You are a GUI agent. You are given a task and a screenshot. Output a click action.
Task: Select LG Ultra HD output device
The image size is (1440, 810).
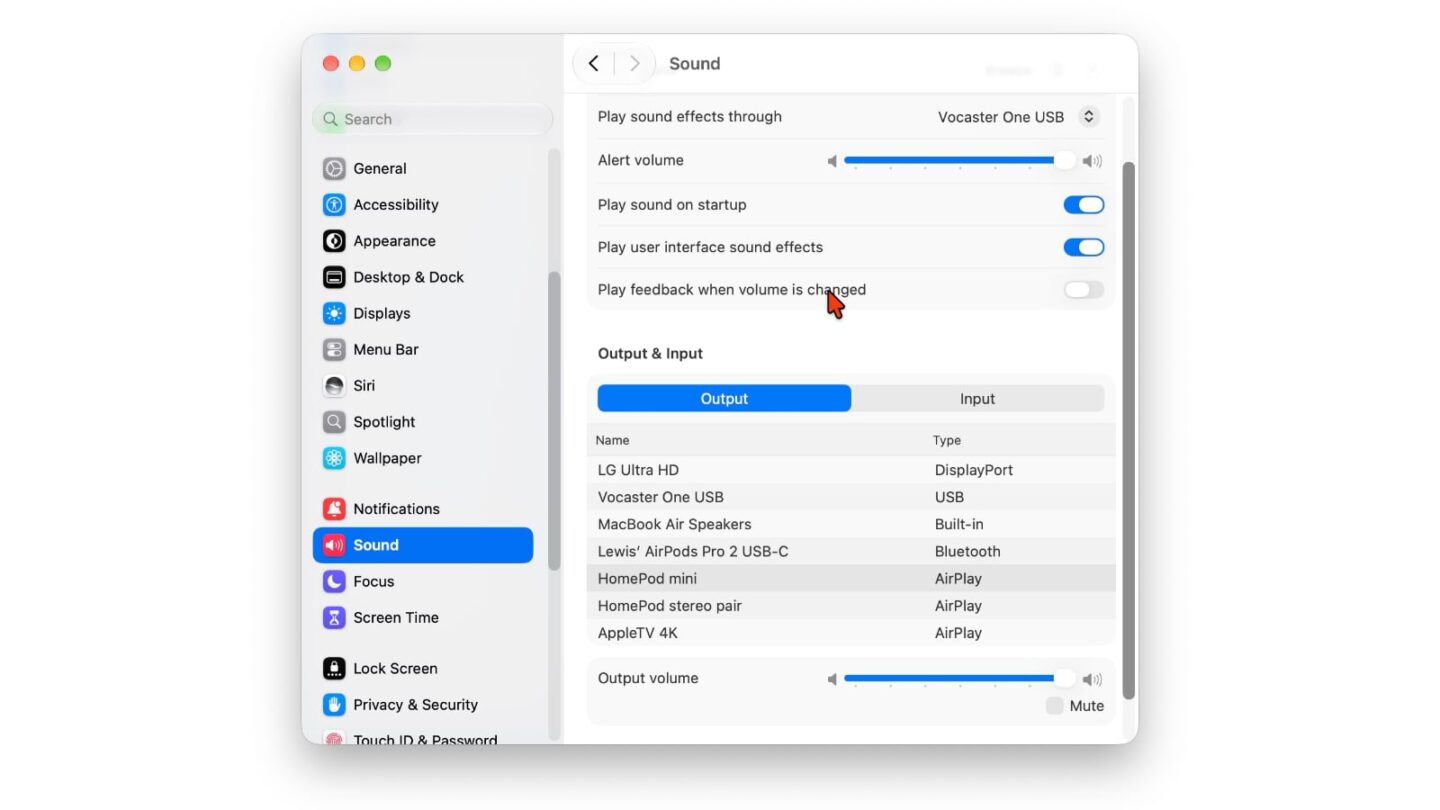click(x=851, y=470)
